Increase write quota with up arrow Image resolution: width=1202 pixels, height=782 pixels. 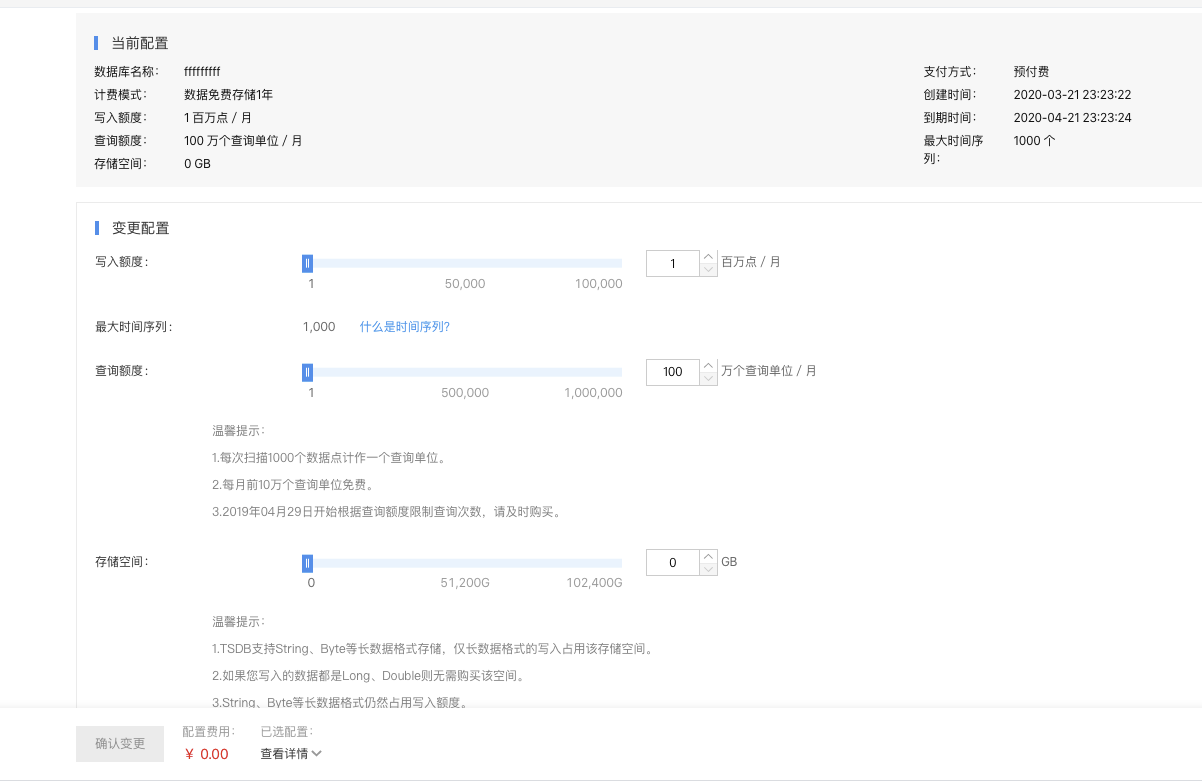coord(708,257)
